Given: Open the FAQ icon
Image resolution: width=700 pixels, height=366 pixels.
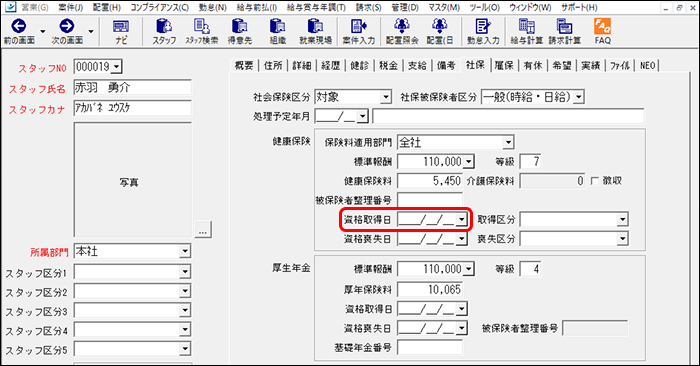Looking at the screenshot, I should 602,31.
